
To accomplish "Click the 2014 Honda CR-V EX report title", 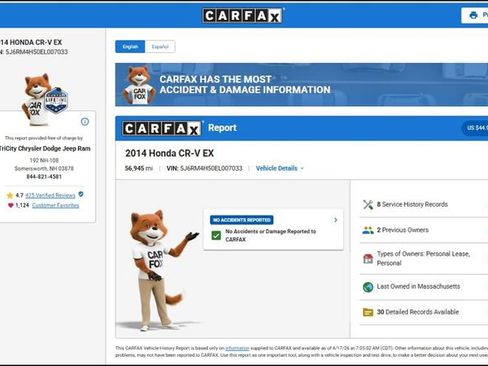I will coord(169,153).
